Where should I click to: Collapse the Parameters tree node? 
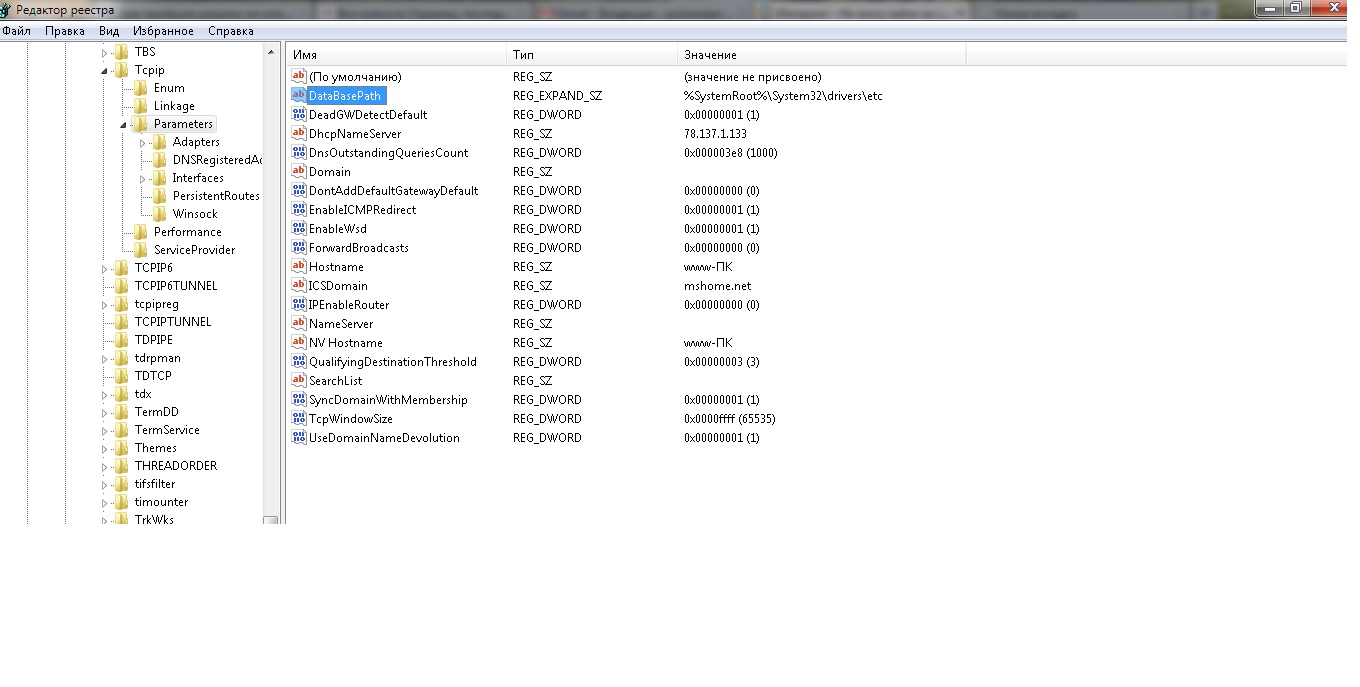click(124, 125)
